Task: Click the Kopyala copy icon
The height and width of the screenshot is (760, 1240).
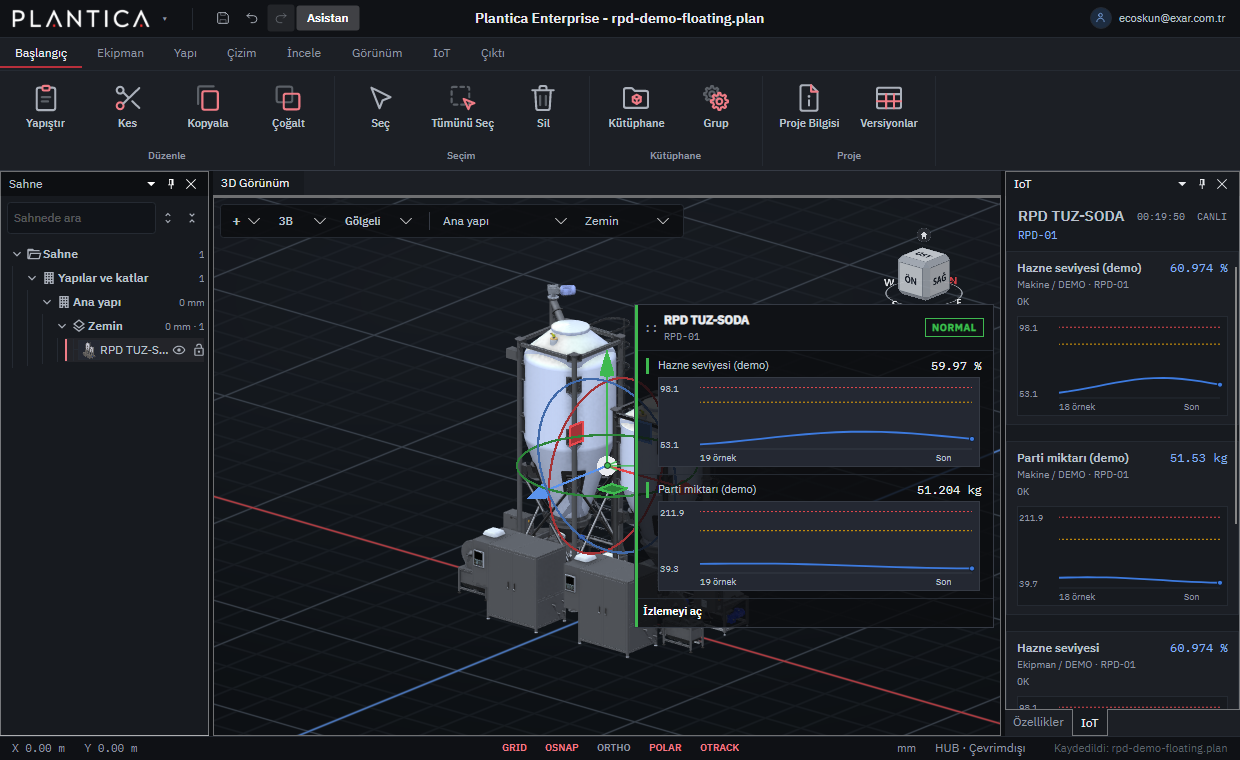Action: point(208,98)
